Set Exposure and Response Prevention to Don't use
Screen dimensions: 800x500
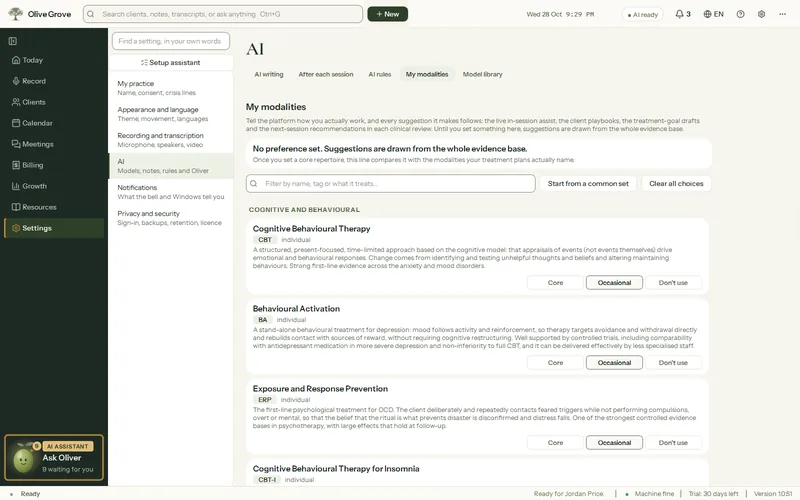click(x=673, y=443)
